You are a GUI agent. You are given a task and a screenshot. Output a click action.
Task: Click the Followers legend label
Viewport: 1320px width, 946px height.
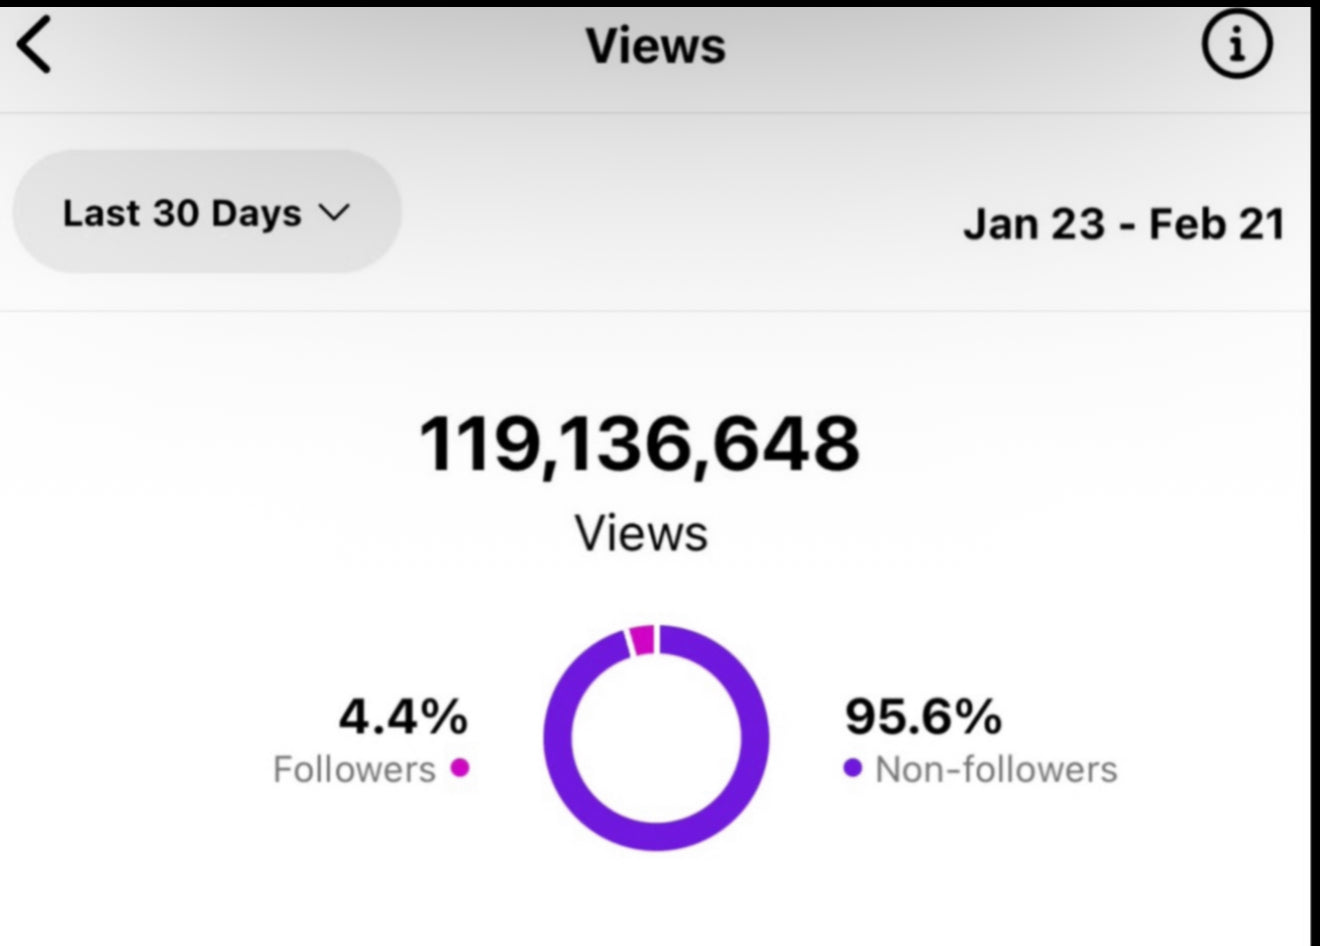pyautogui.click(x=354, y=769)
